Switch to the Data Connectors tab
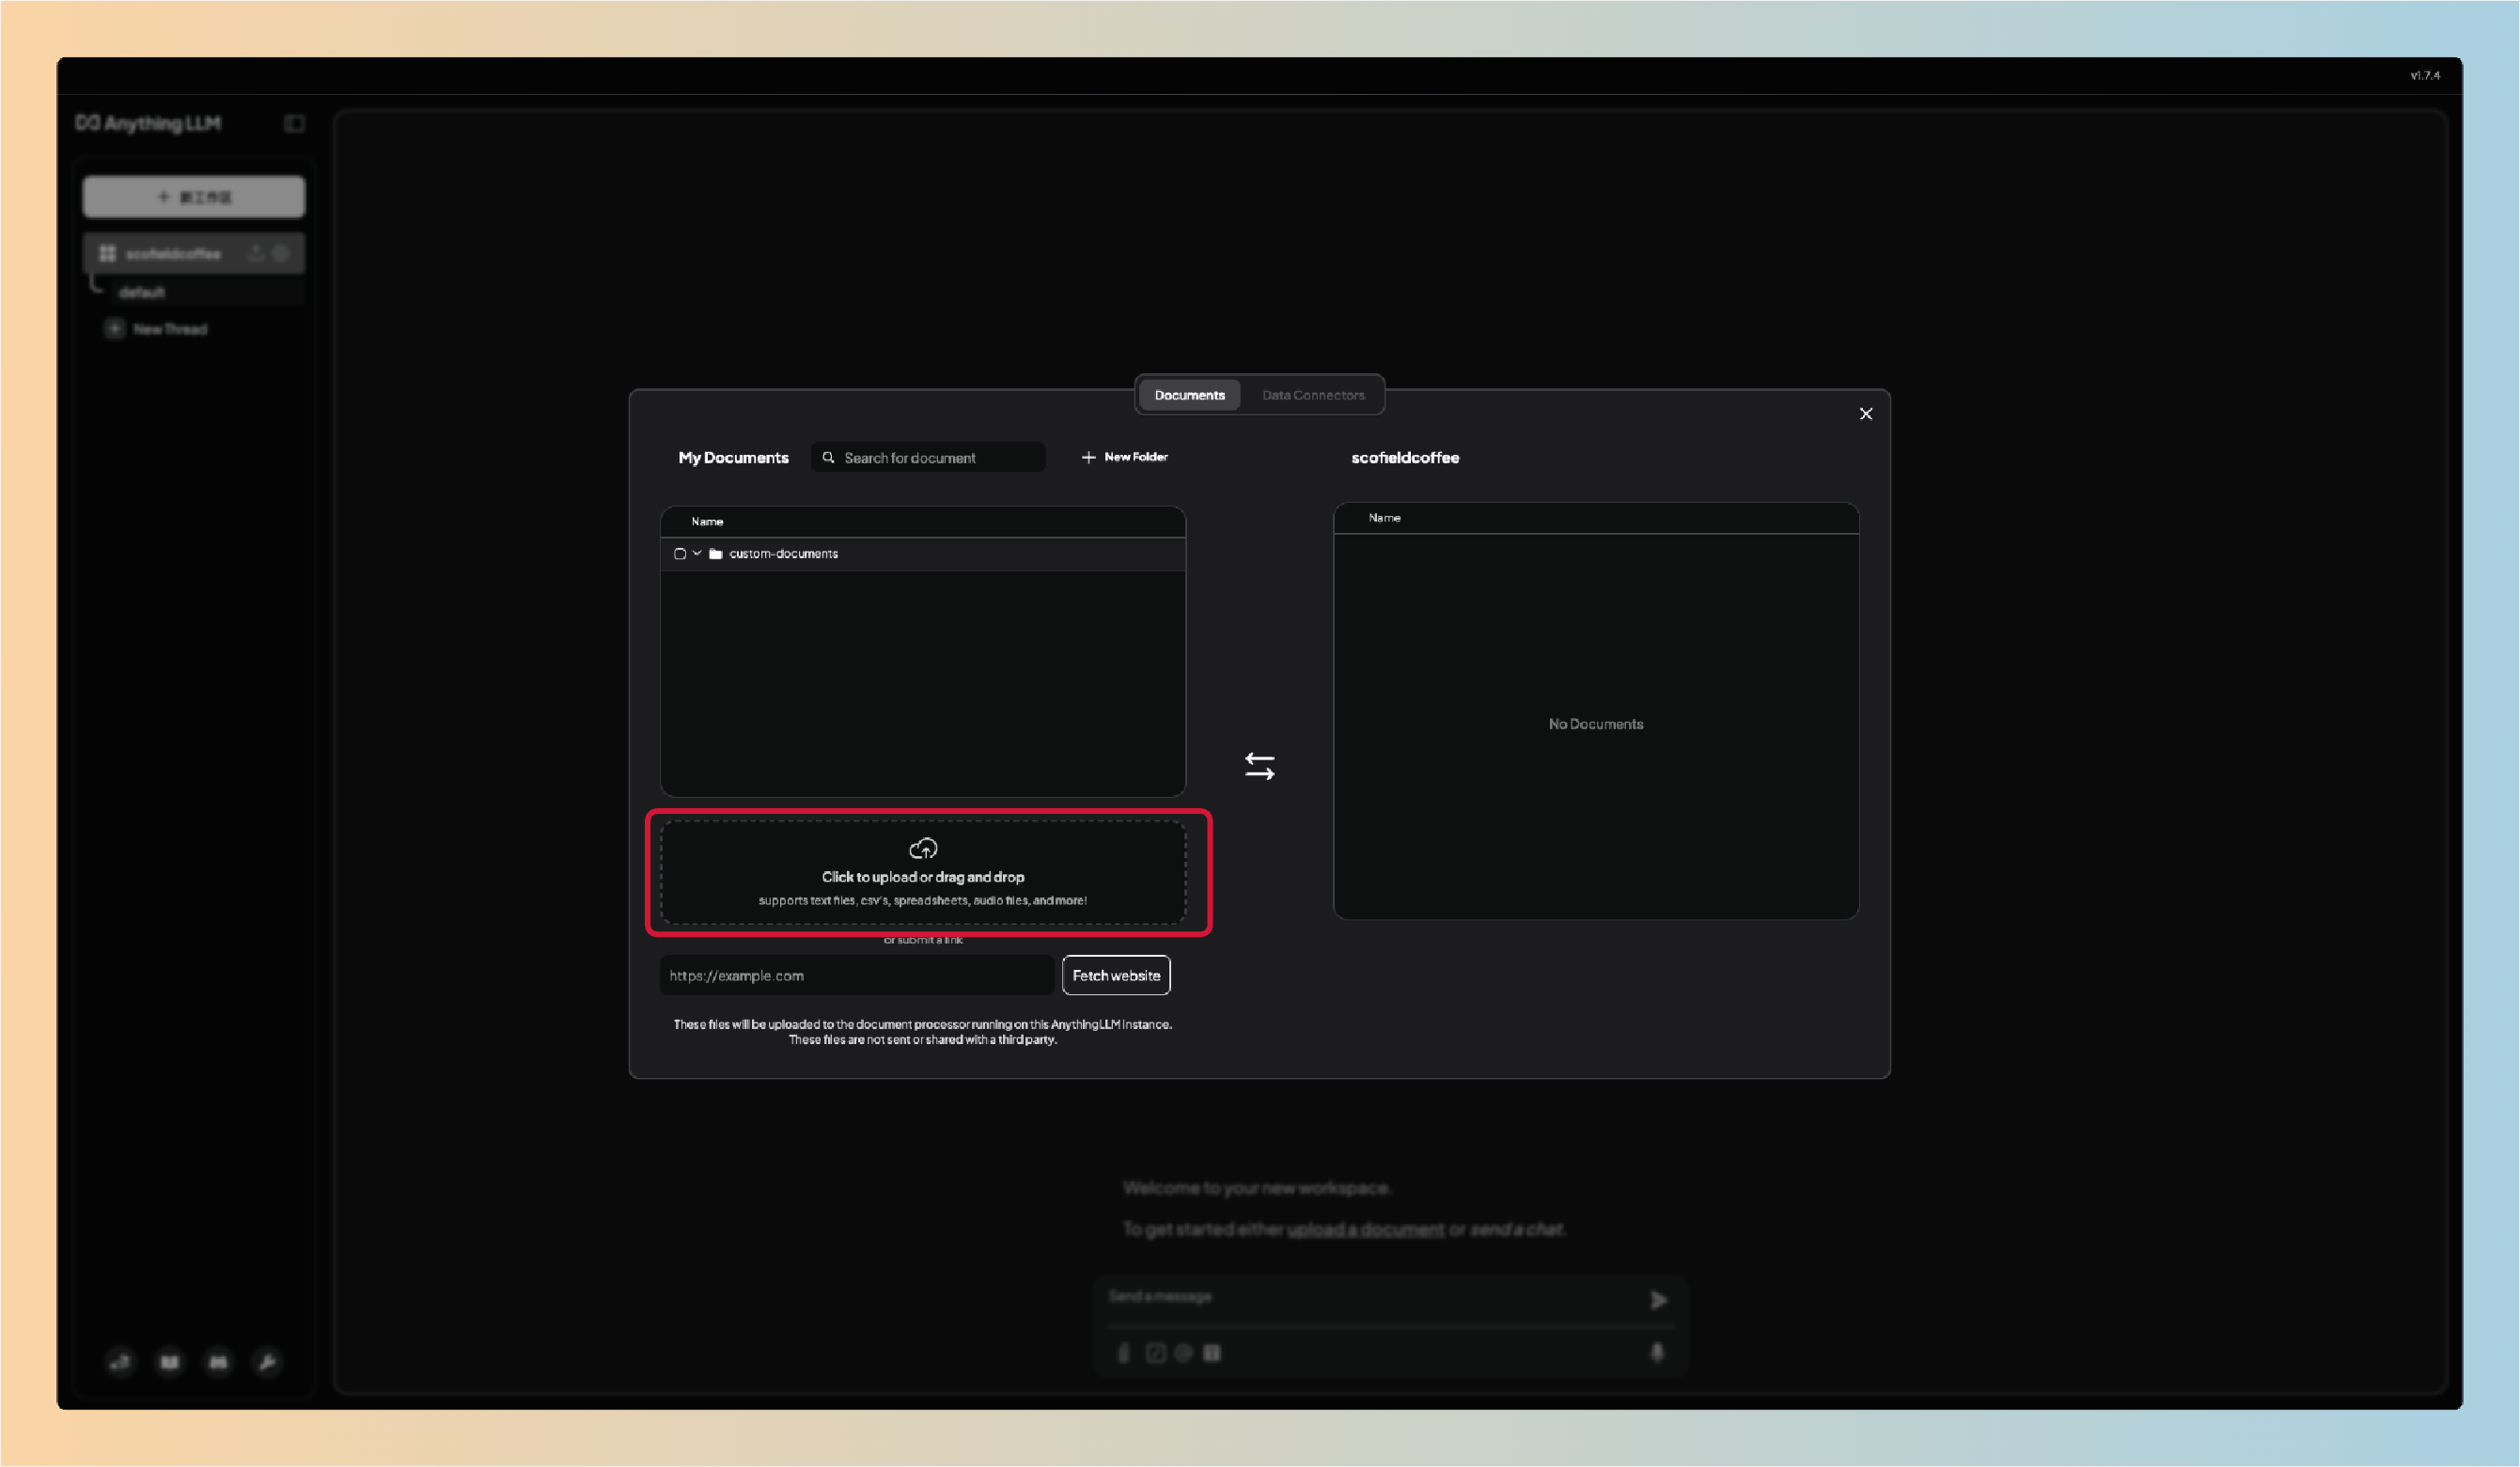The height and width of the screenshot is (1467, 2520). (x=1312, y=395)
